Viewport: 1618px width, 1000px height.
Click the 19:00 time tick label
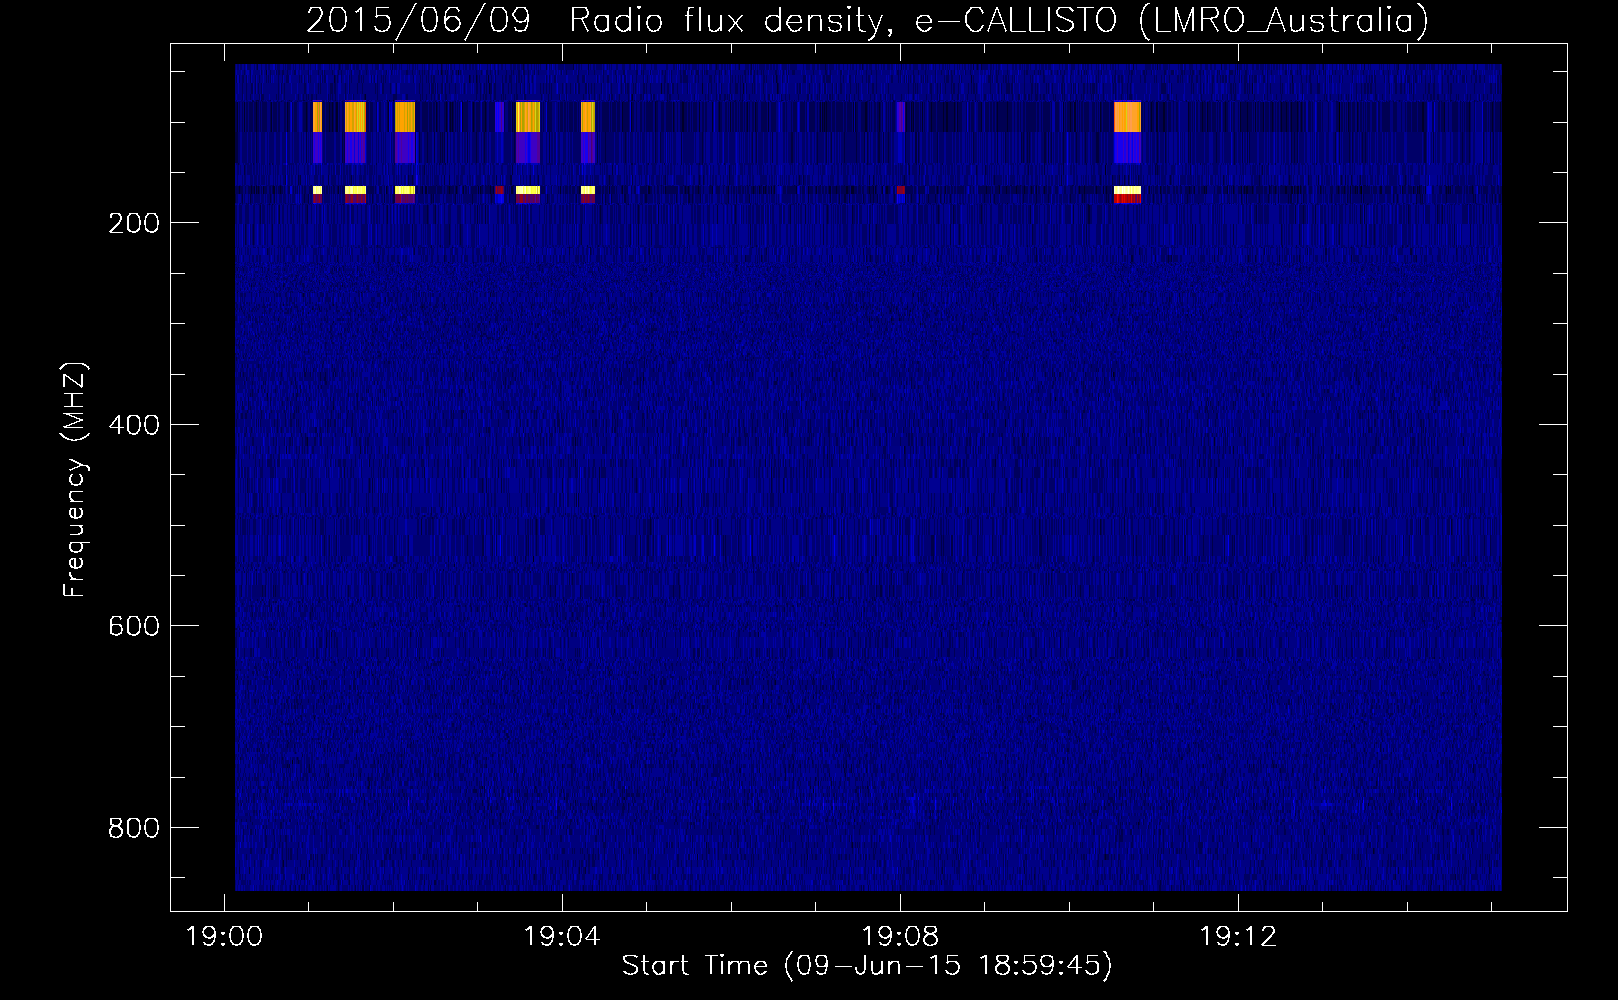[x=224, y=936]
